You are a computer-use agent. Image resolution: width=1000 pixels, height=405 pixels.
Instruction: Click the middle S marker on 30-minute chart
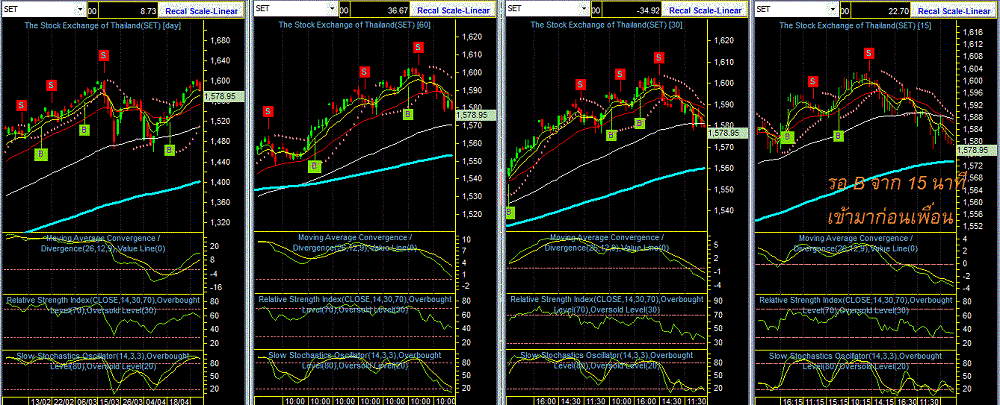point(619,75)
